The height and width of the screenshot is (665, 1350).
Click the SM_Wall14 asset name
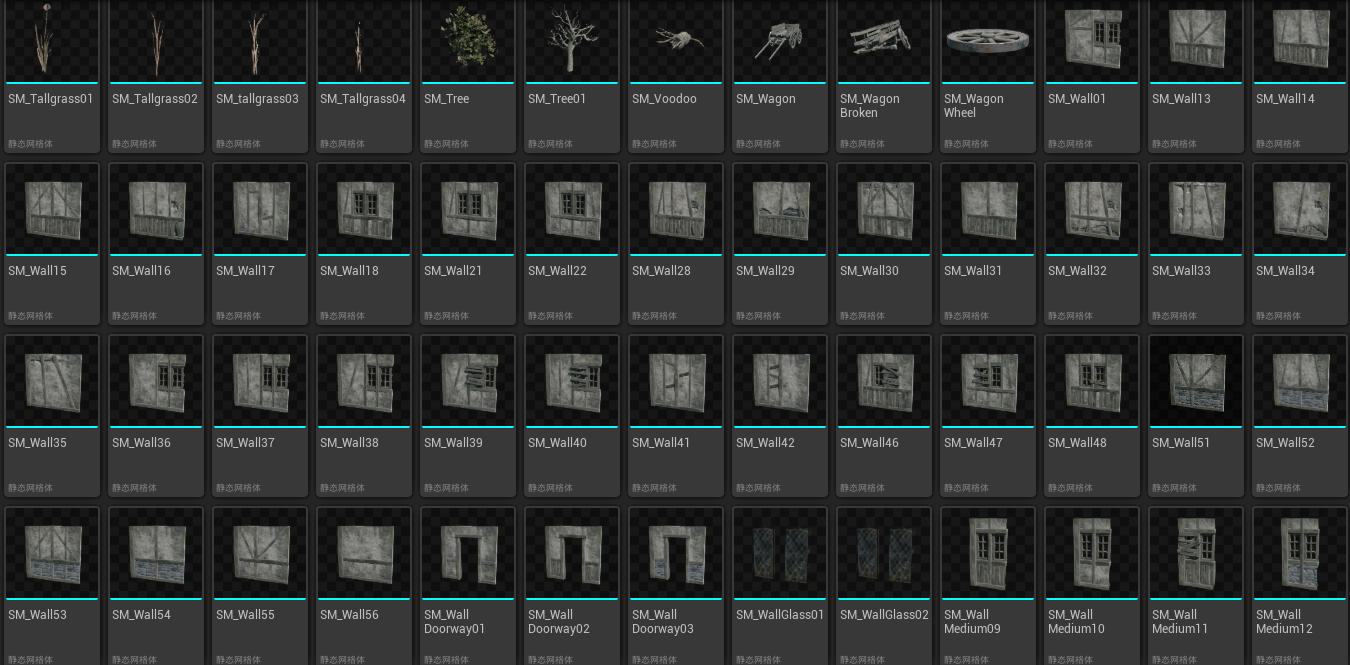tap(1285, 99)
